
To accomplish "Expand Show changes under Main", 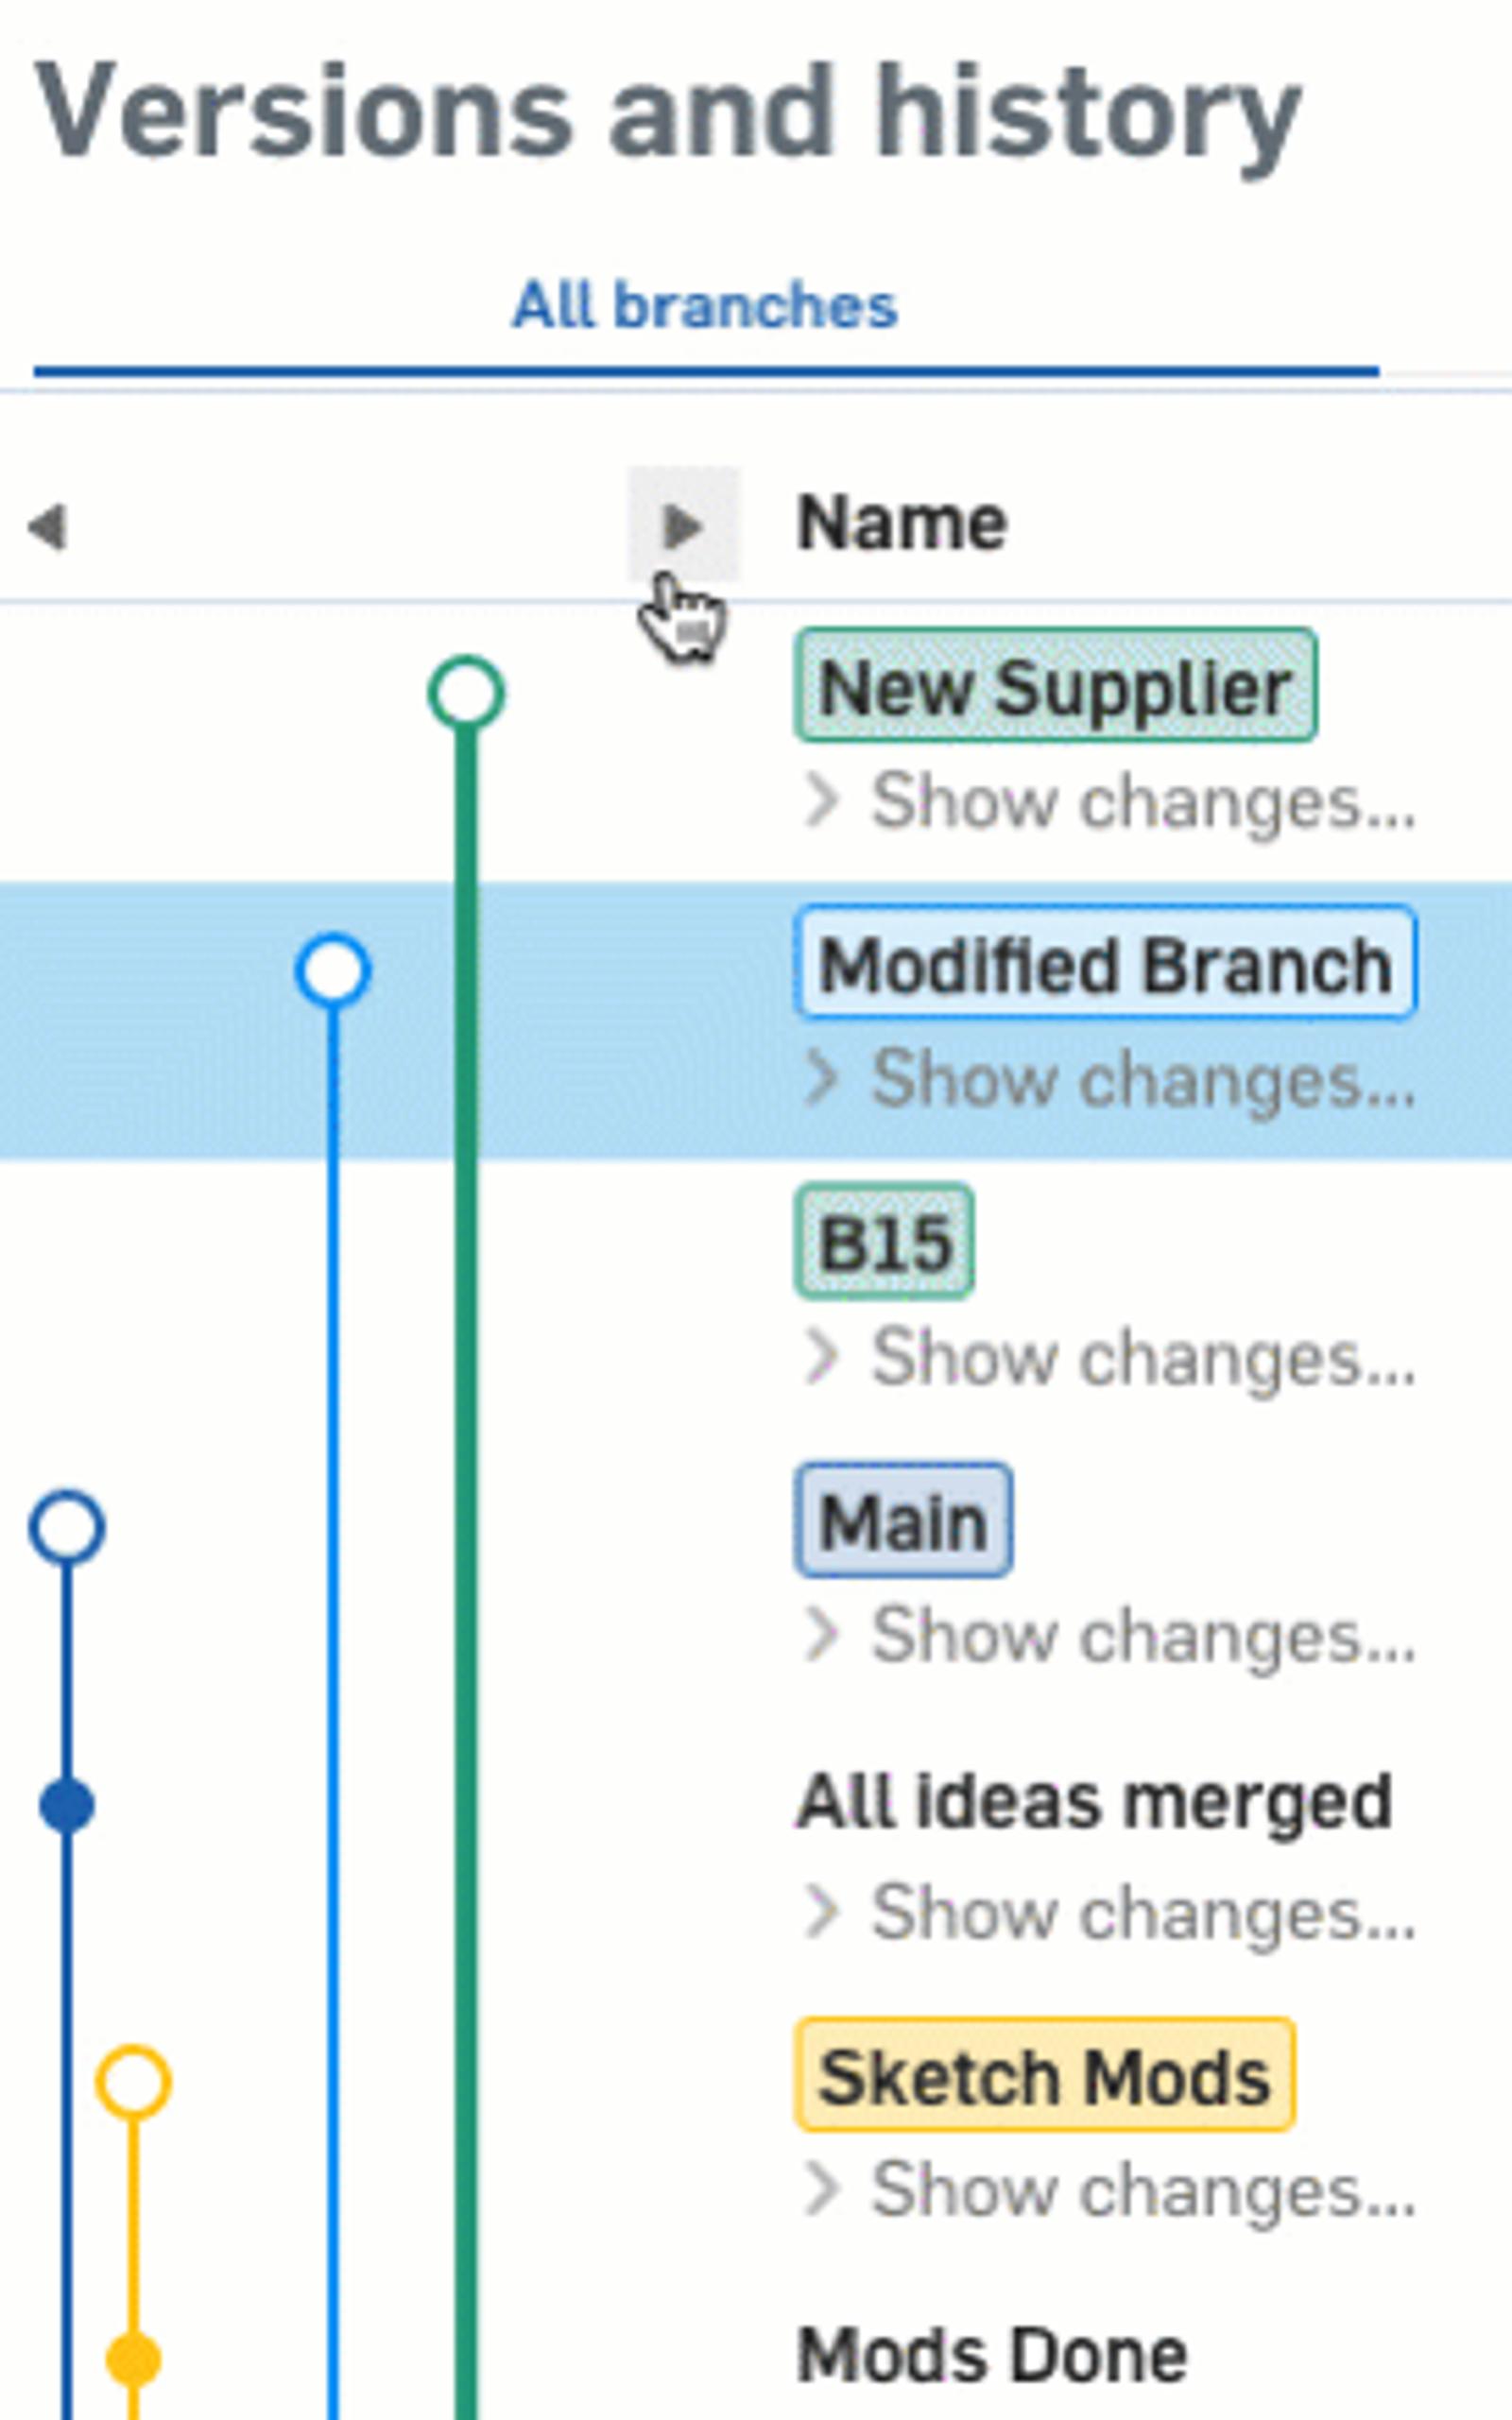I will (x=1112, y=1635).
